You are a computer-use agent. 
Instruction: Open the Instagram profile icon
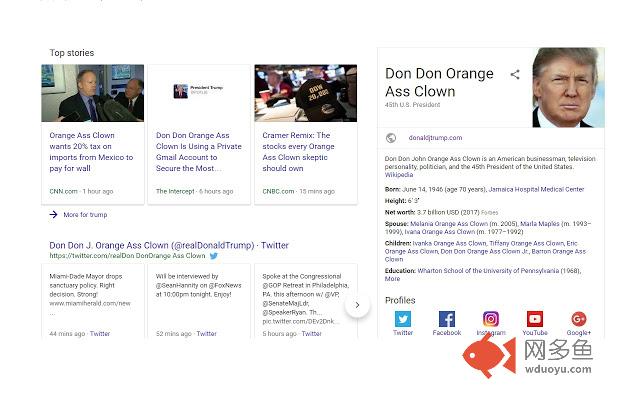491,319
